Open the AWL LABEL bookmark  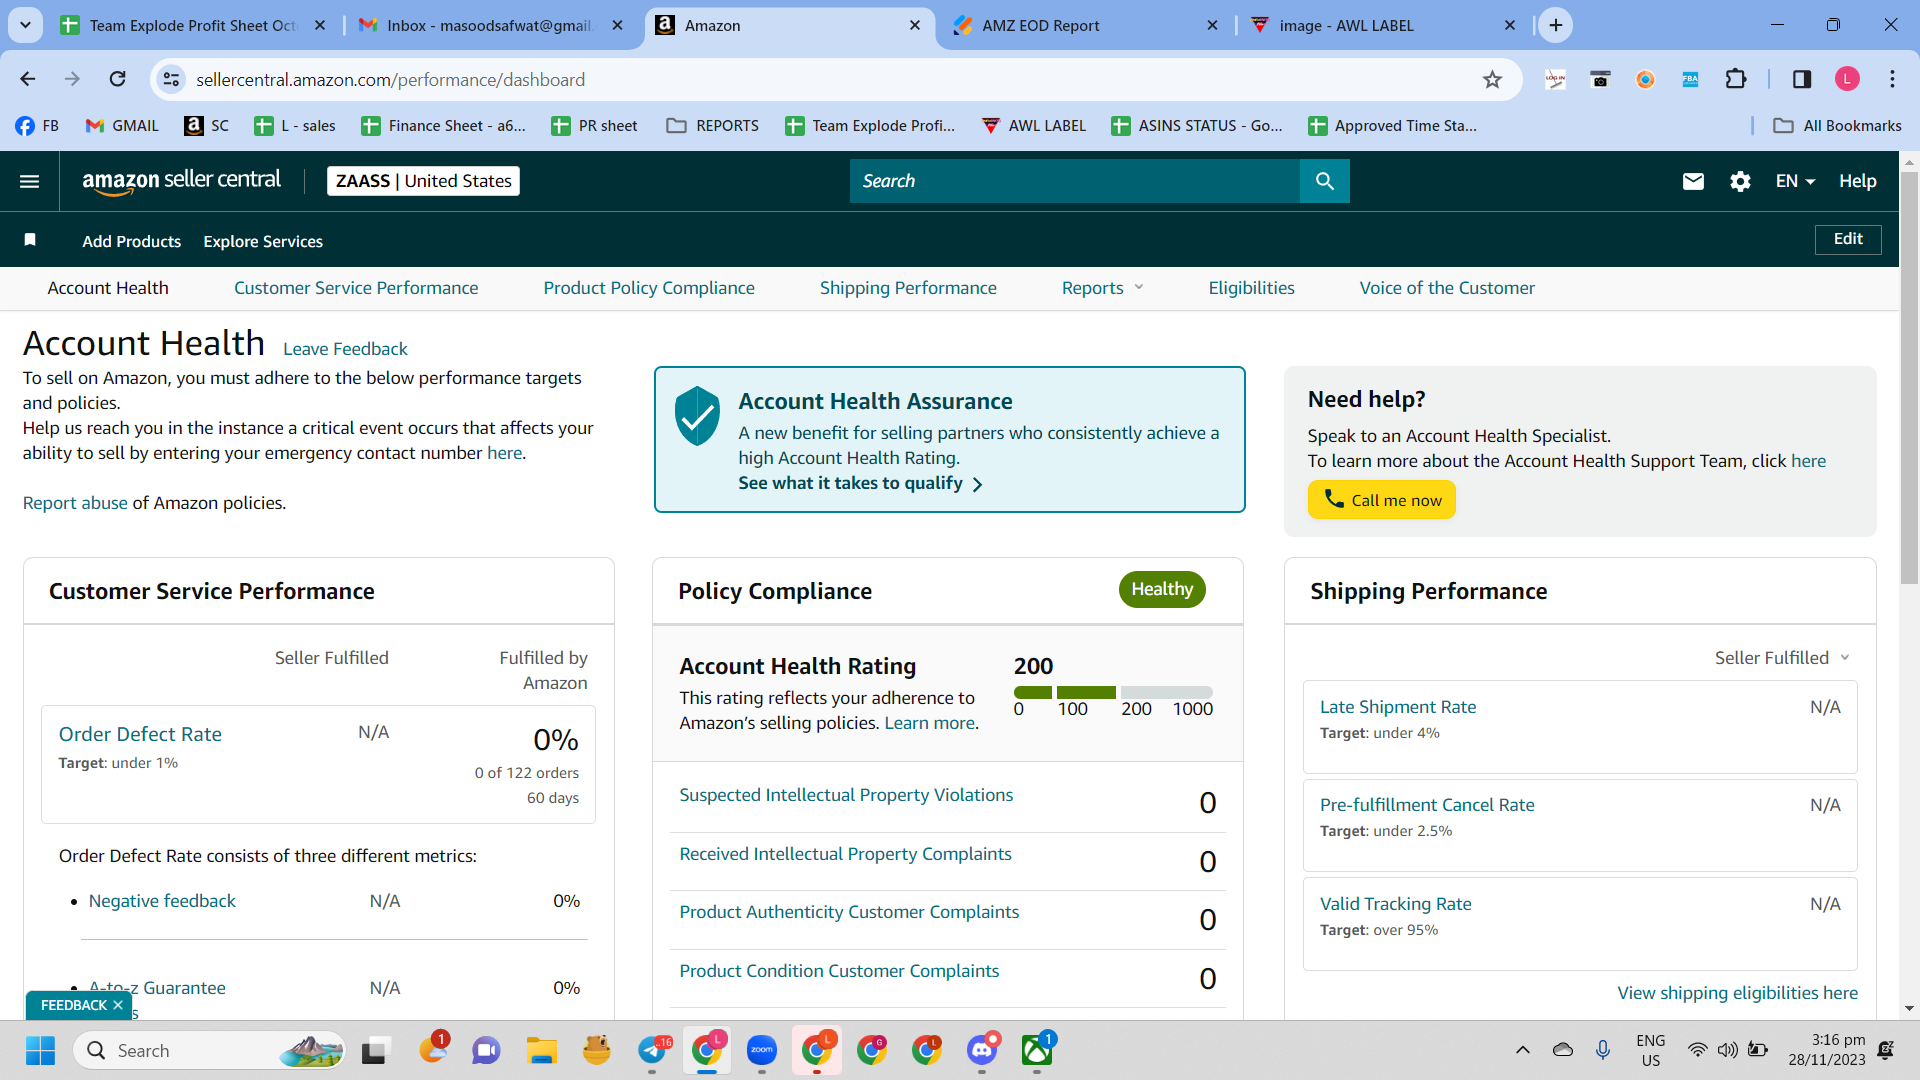click(1034, 126)
